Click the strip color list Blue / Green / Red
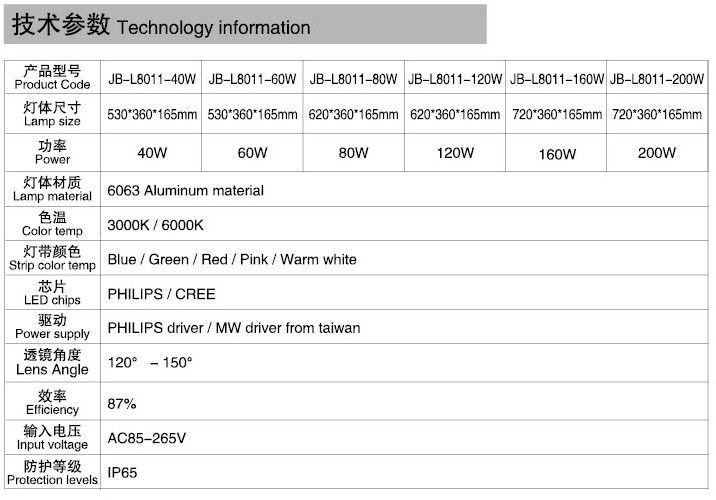The width and height of the screenshot is (716, 500). 232,260
